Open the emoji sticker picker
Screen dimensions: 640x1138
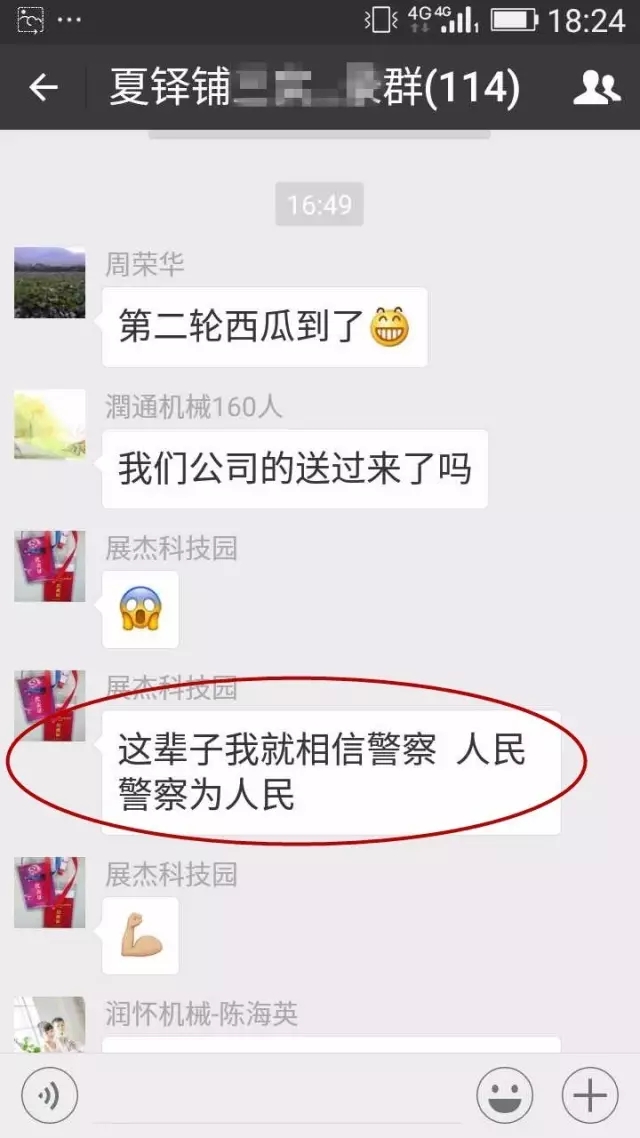[x=504, y=1096]
